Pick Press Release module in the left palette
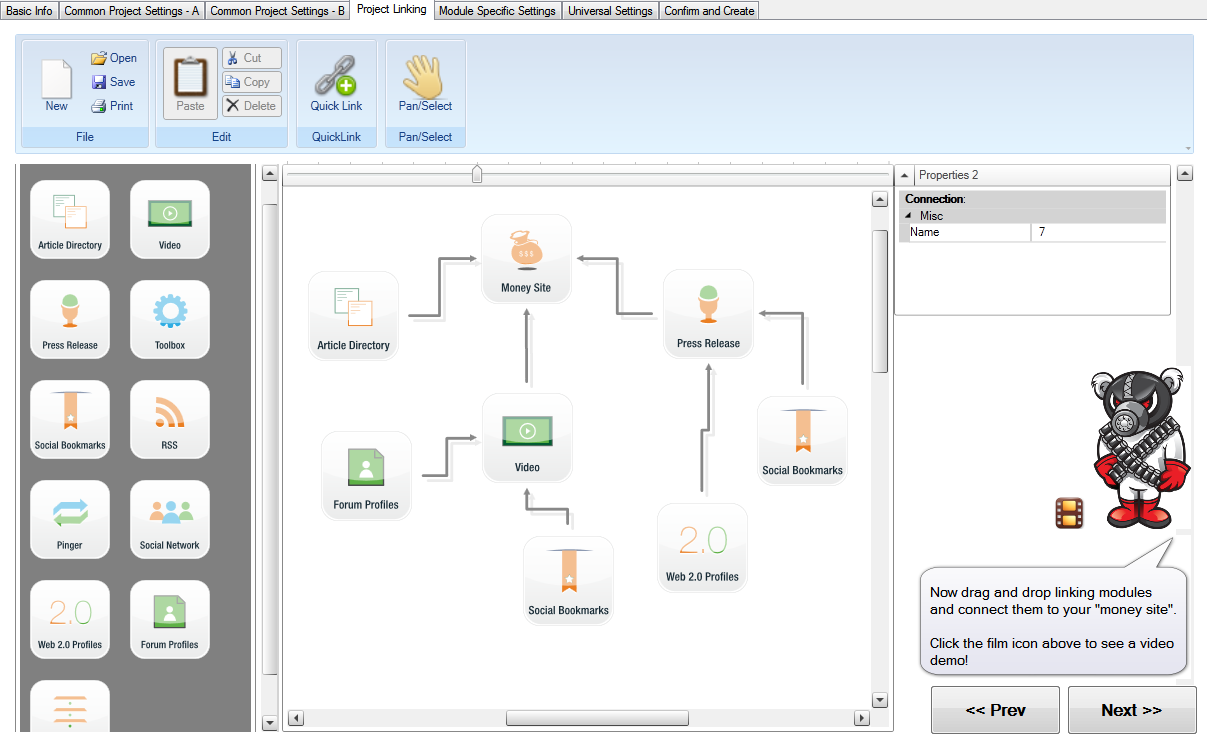 tap(70, 320)
